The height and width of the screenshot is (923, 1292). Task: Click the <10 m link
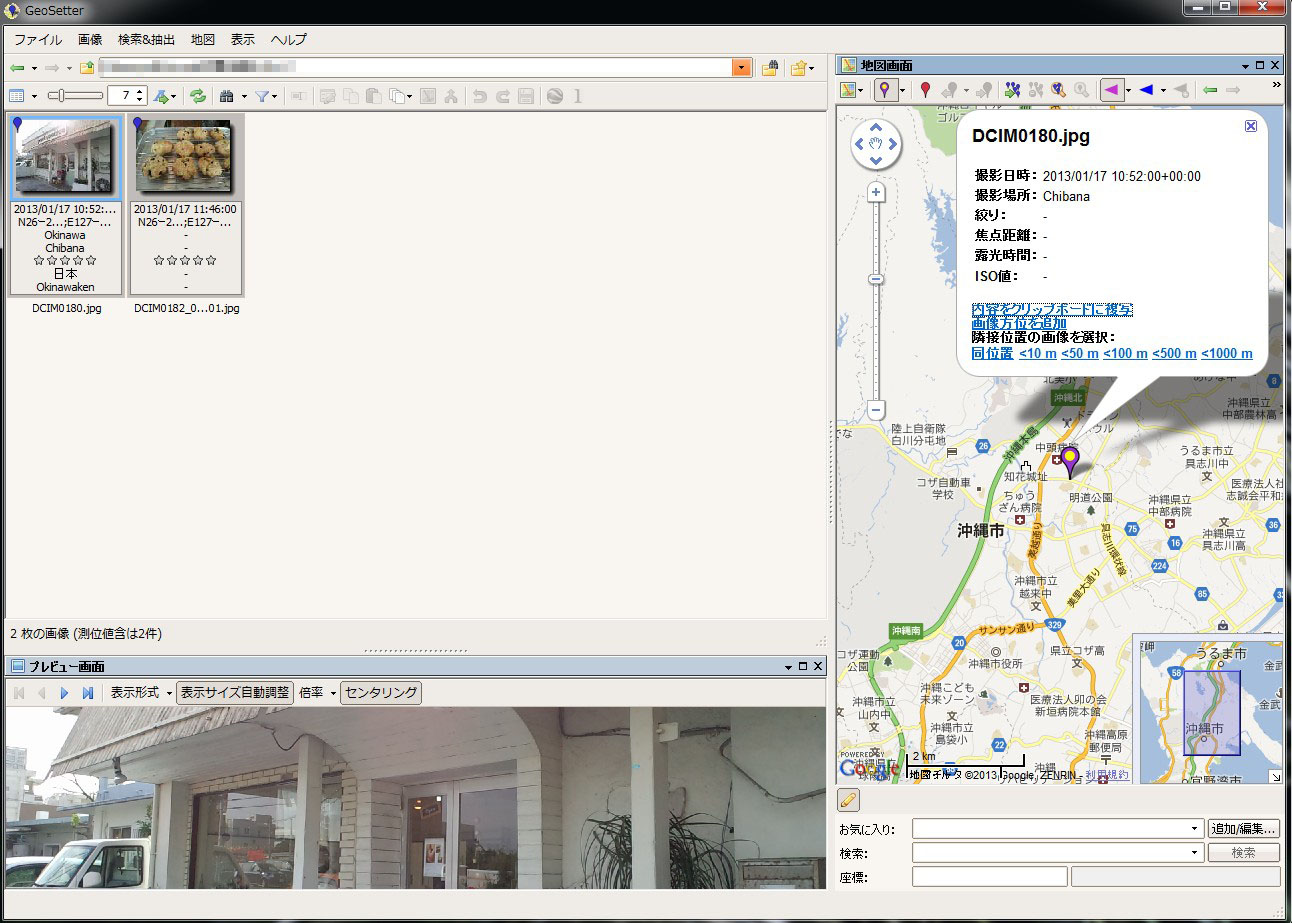tap(1038, 353)
